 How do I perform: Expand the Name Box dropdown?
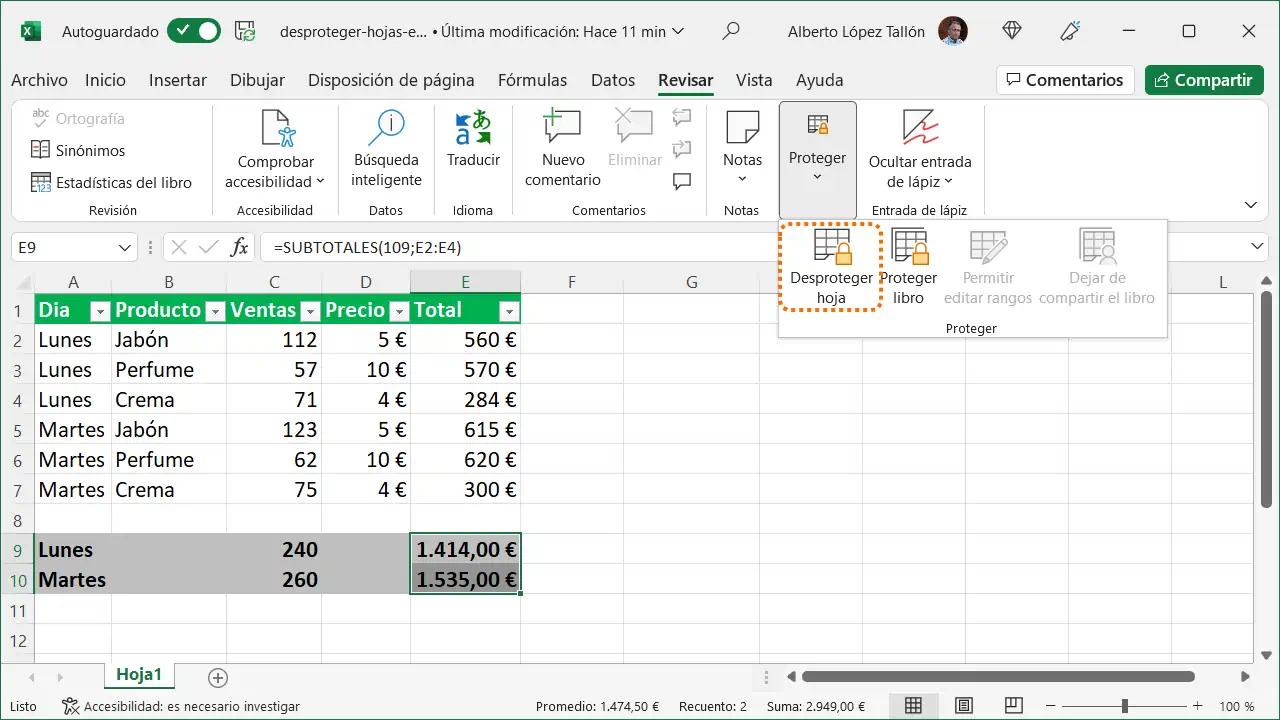click(x=125, y=247)
